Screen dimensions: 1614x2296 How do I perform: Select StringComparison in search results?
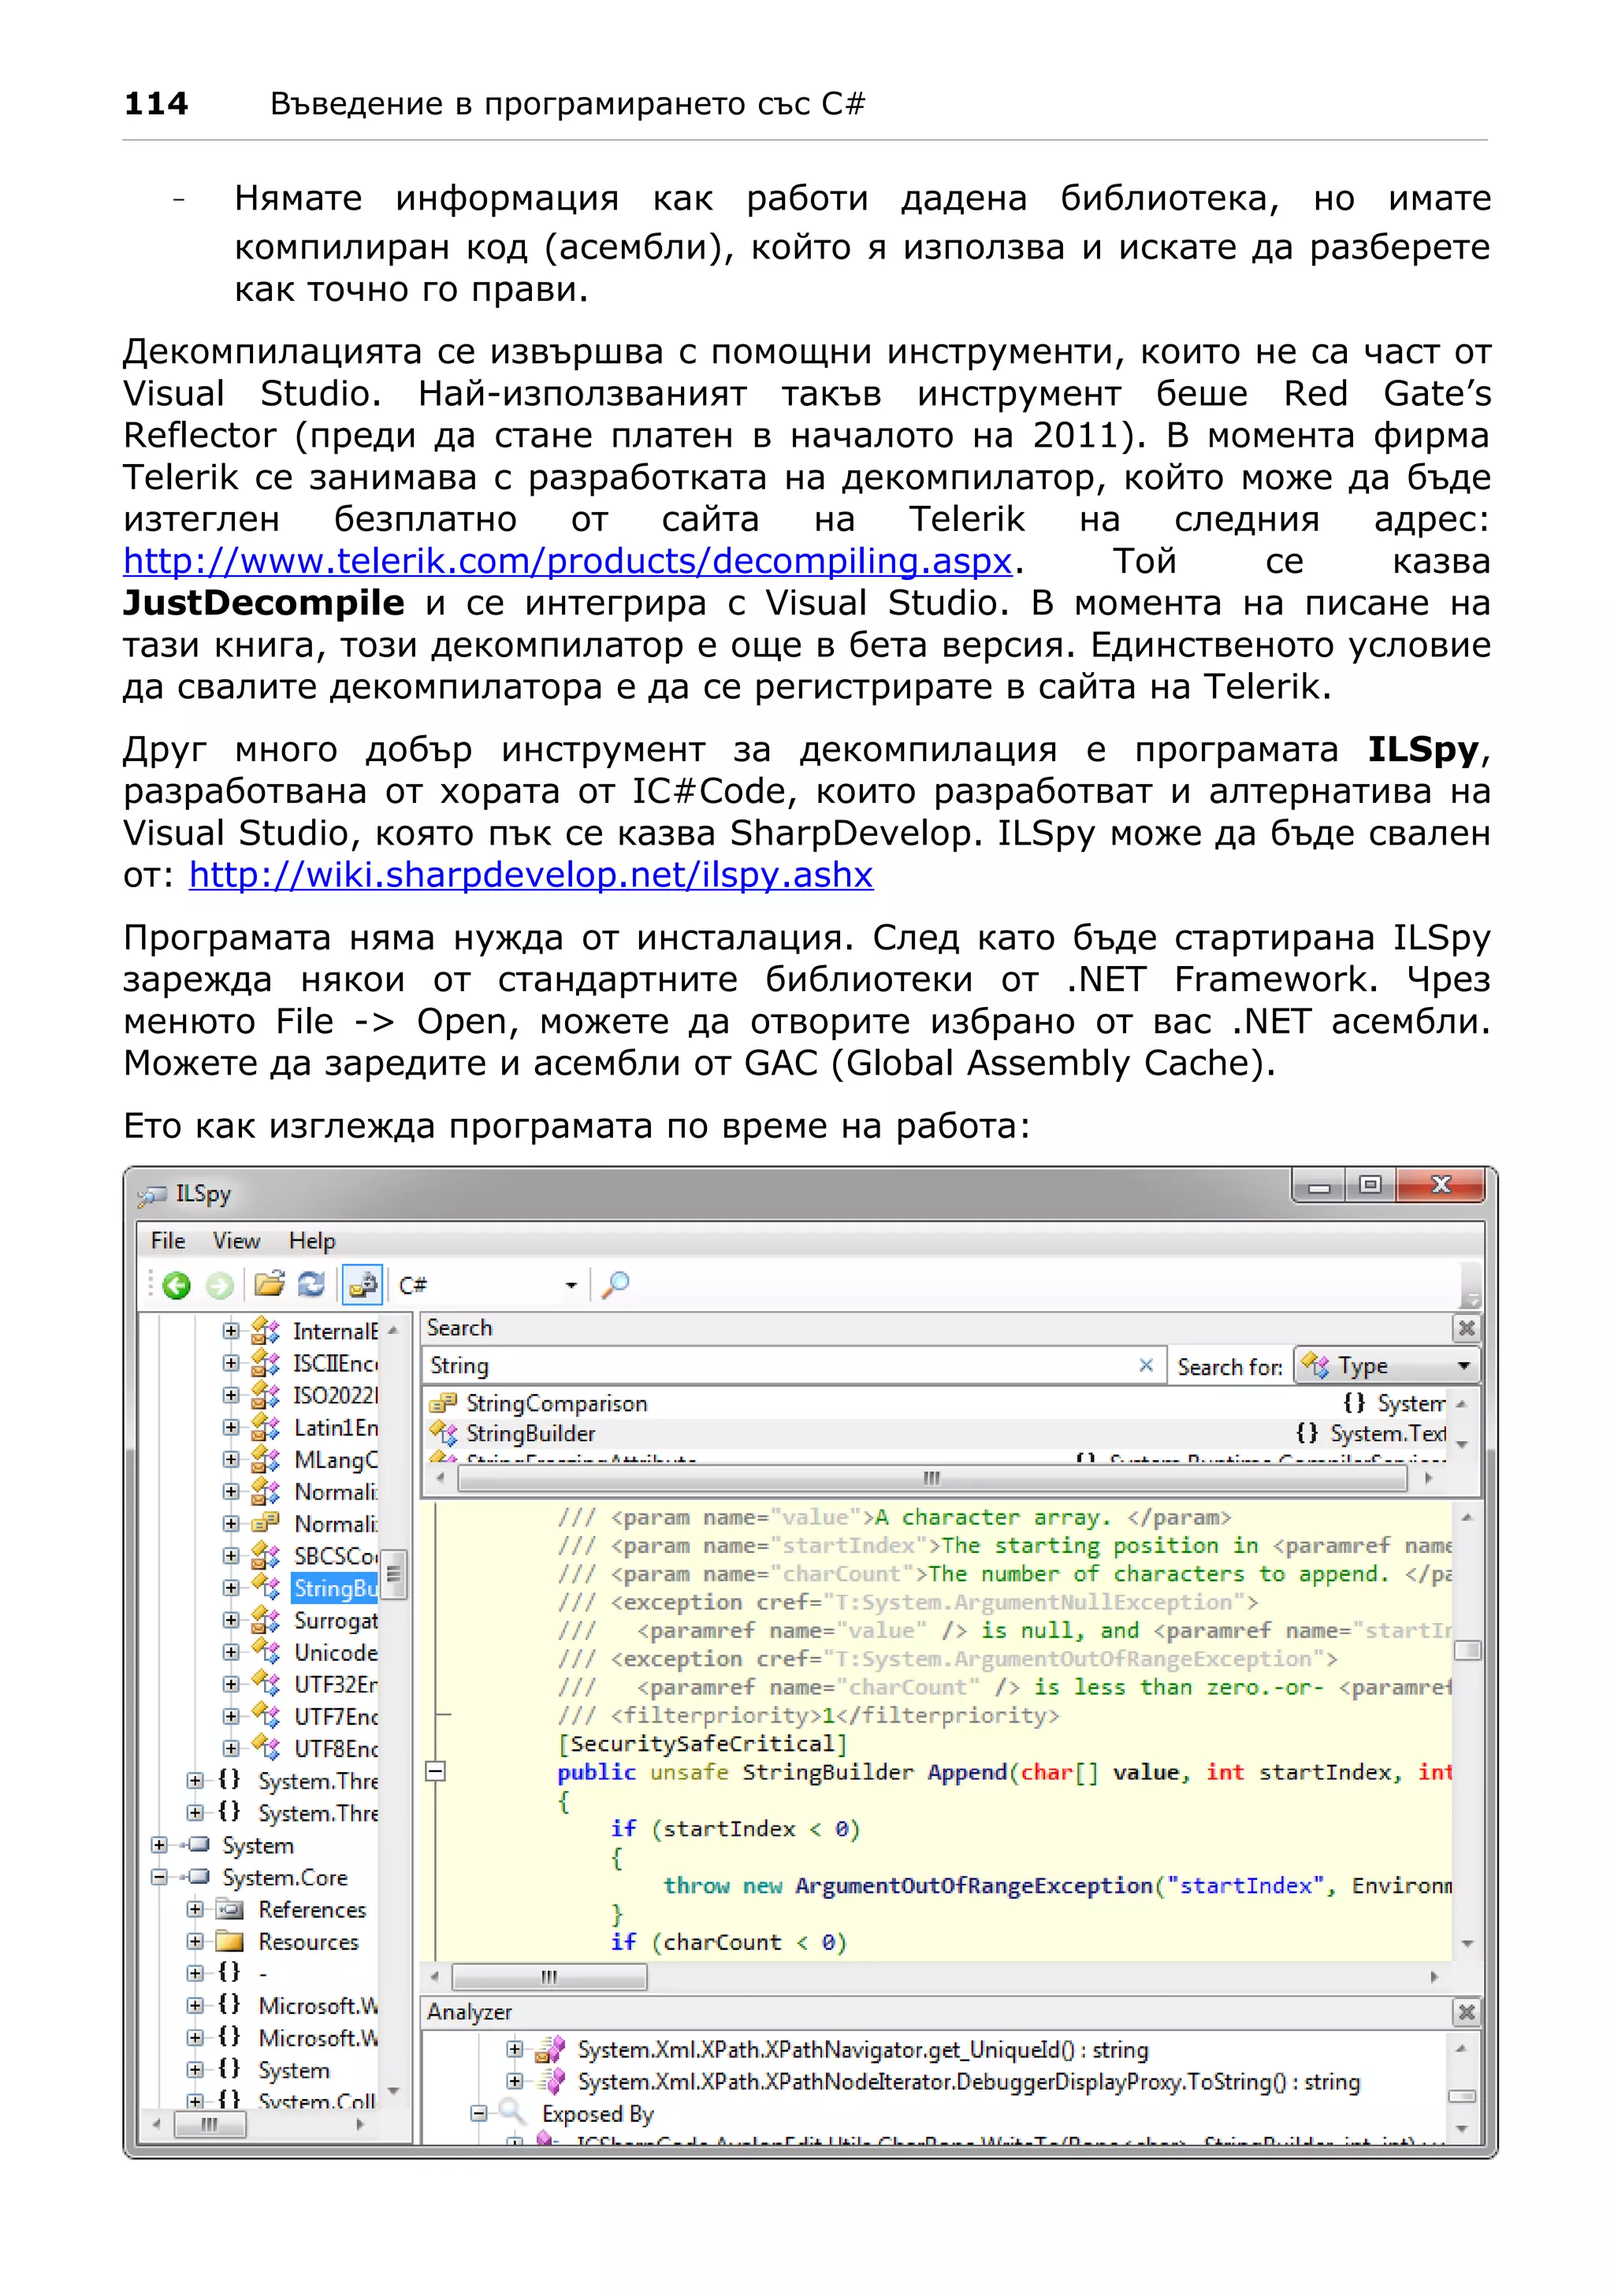[556, 1403]
